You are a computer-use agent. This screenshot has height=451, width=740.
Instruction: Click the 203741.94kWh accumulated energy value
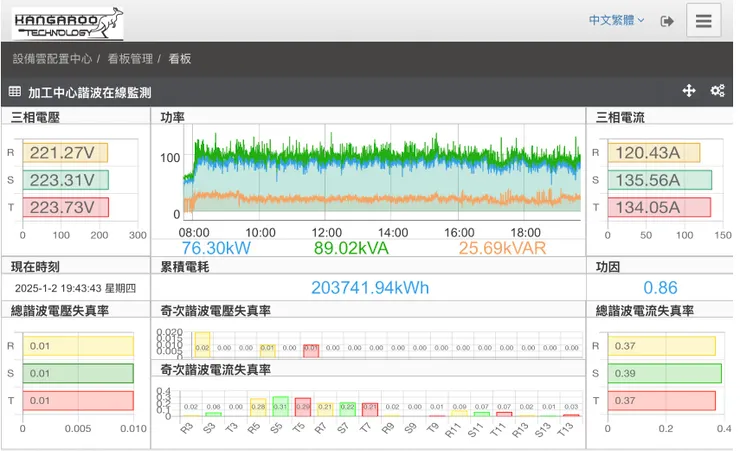pos(370,288)
